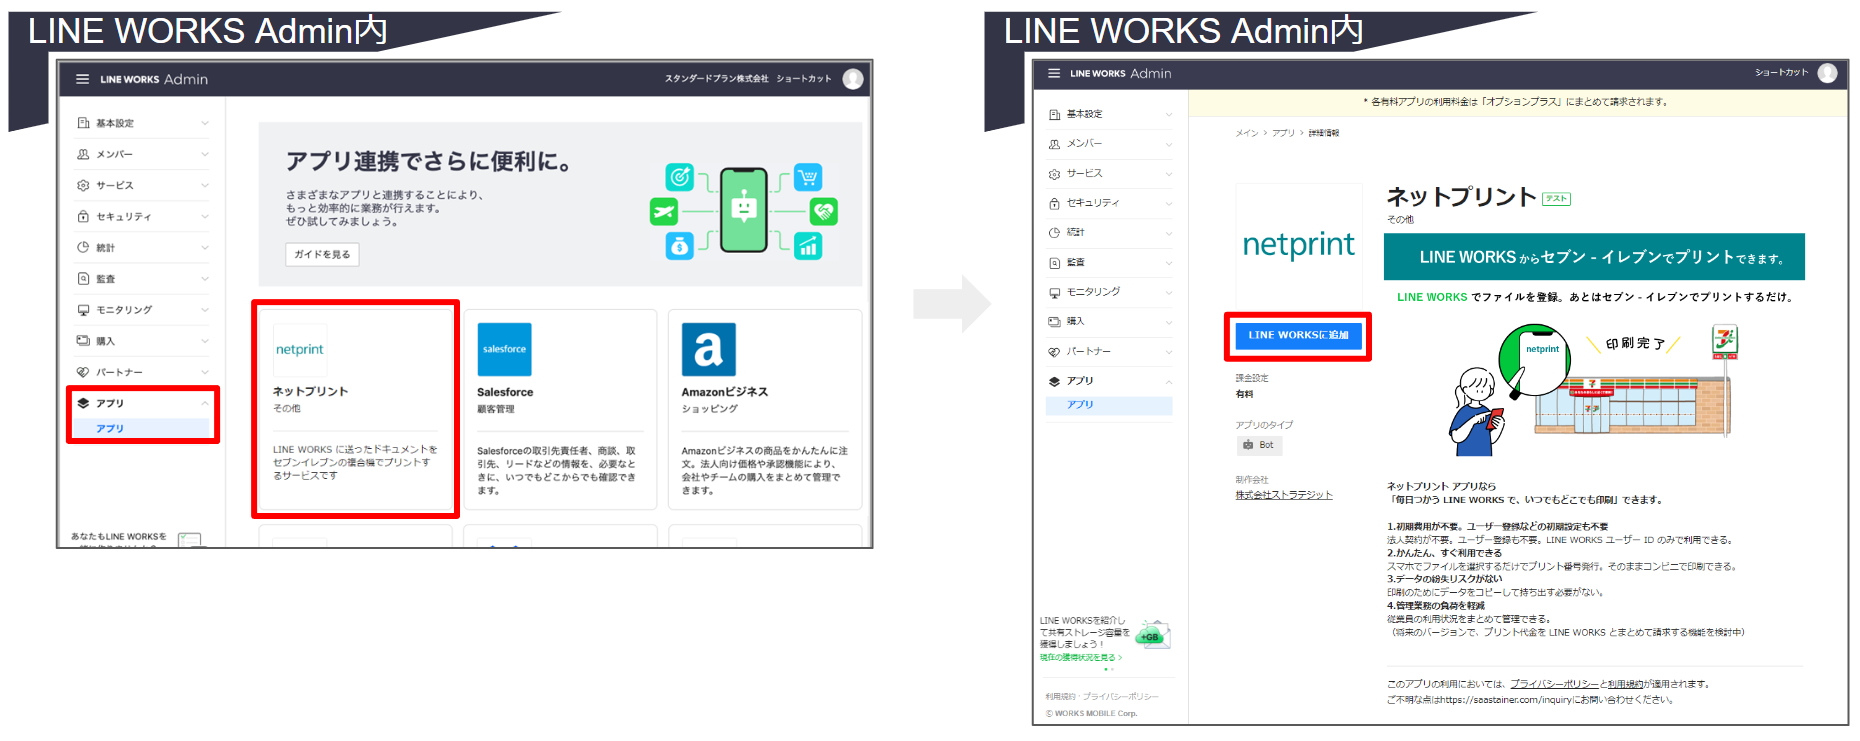
Task: Expand 購入 chevron in right screen sidebar
Action: pyautogui.click(x=1169, y=322)
